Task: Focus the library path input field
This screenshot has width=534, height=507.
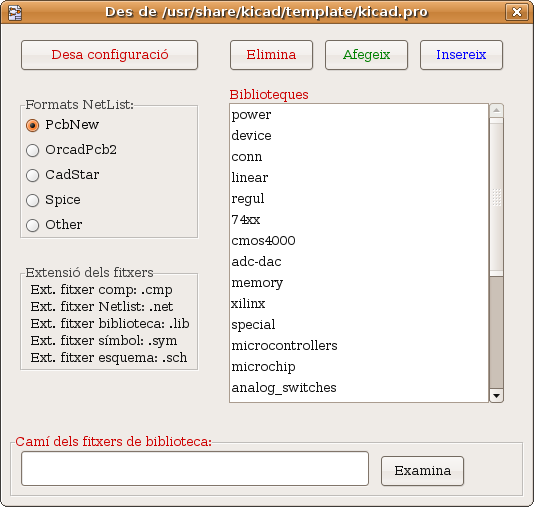Action: point(195,469)
